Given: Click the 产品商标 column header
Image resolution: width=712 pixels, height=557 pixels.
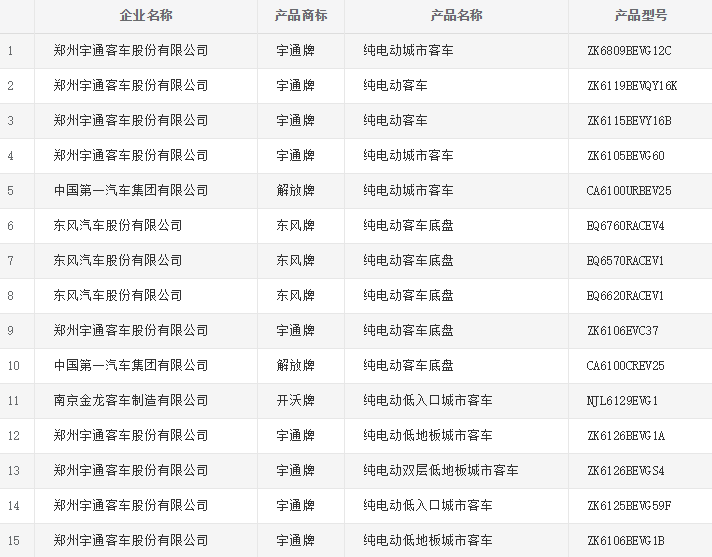Looking at the screenshot, I should click(x=301, y=15).
